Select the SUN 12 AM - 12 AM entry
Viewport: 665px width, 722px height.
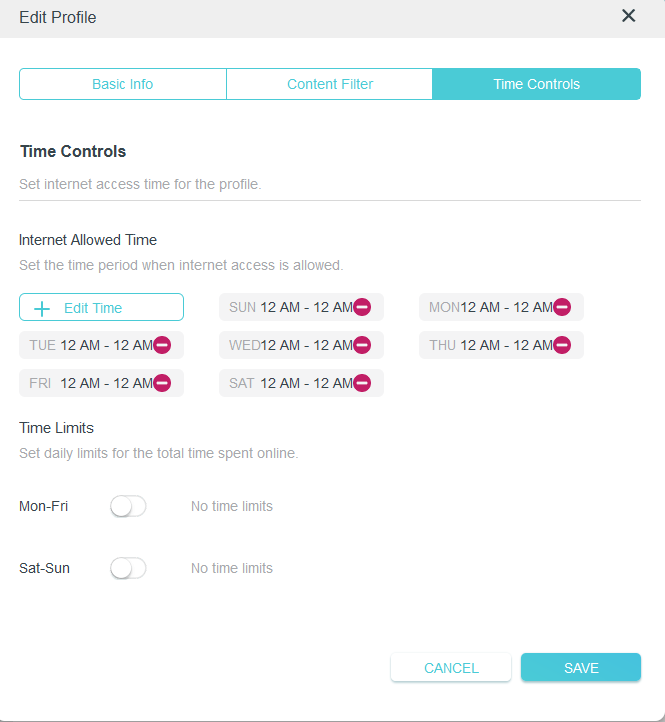pyautogui.click(x=301, y=307)
